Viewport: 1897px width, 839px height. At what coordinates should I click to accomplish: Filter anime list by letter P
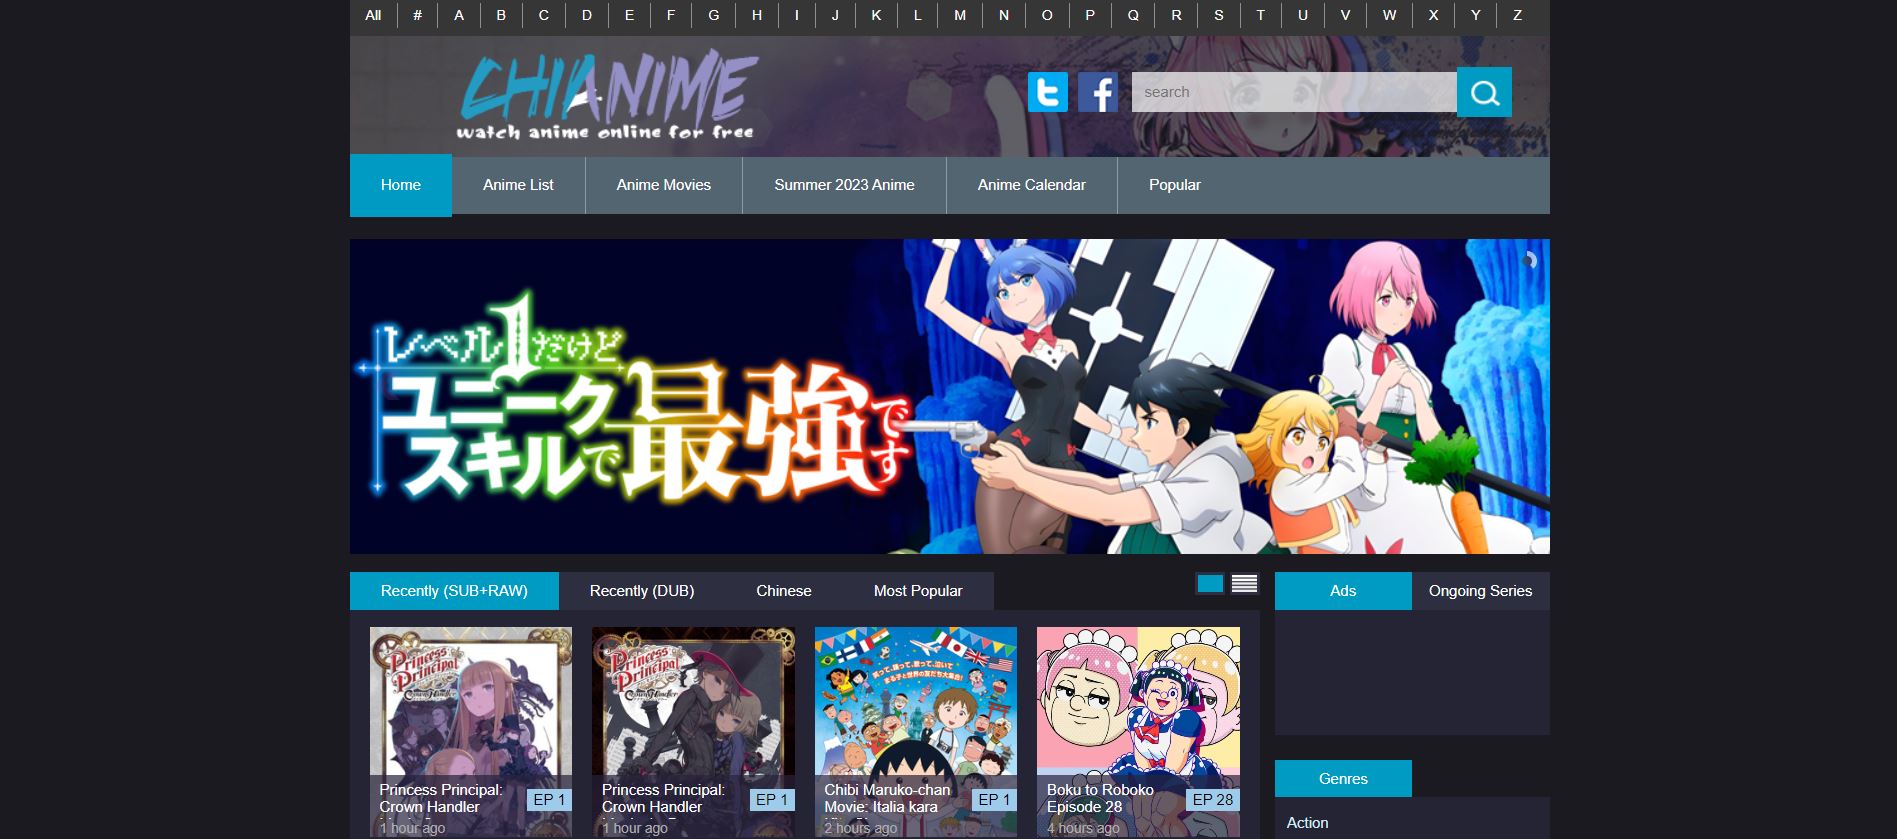click(1090, 15)
